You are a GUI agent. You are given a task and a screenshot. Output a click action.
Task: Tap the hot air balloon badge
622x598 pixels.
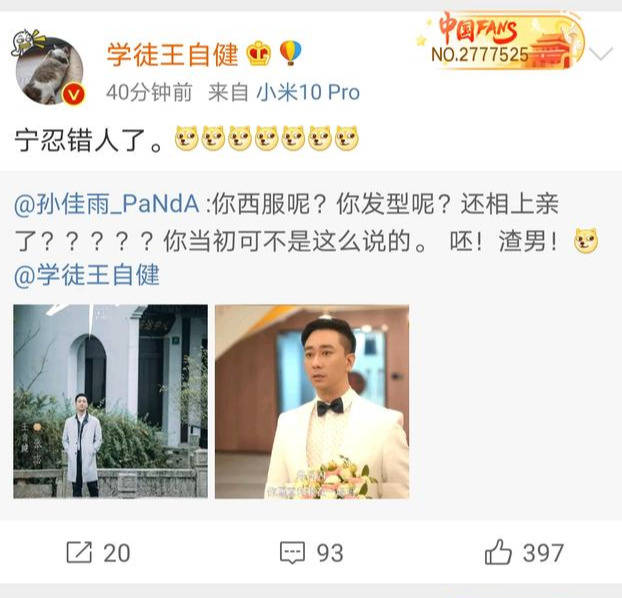[290, 53]
